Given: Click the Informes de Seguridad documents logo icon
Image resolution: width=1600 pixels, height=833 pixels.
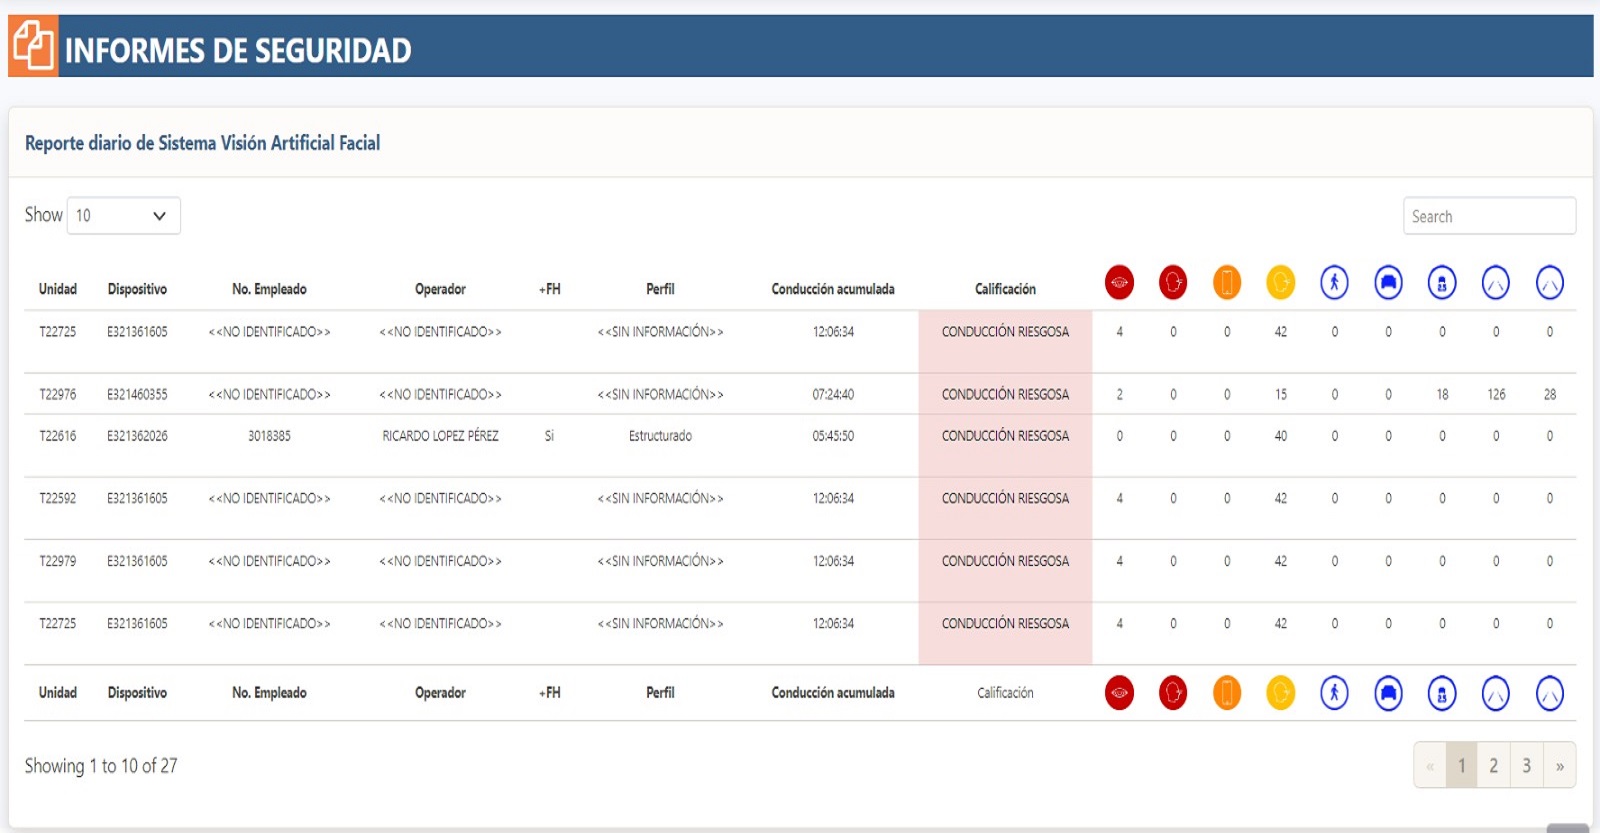Looking at the screenshot, I should click(33, 46).
